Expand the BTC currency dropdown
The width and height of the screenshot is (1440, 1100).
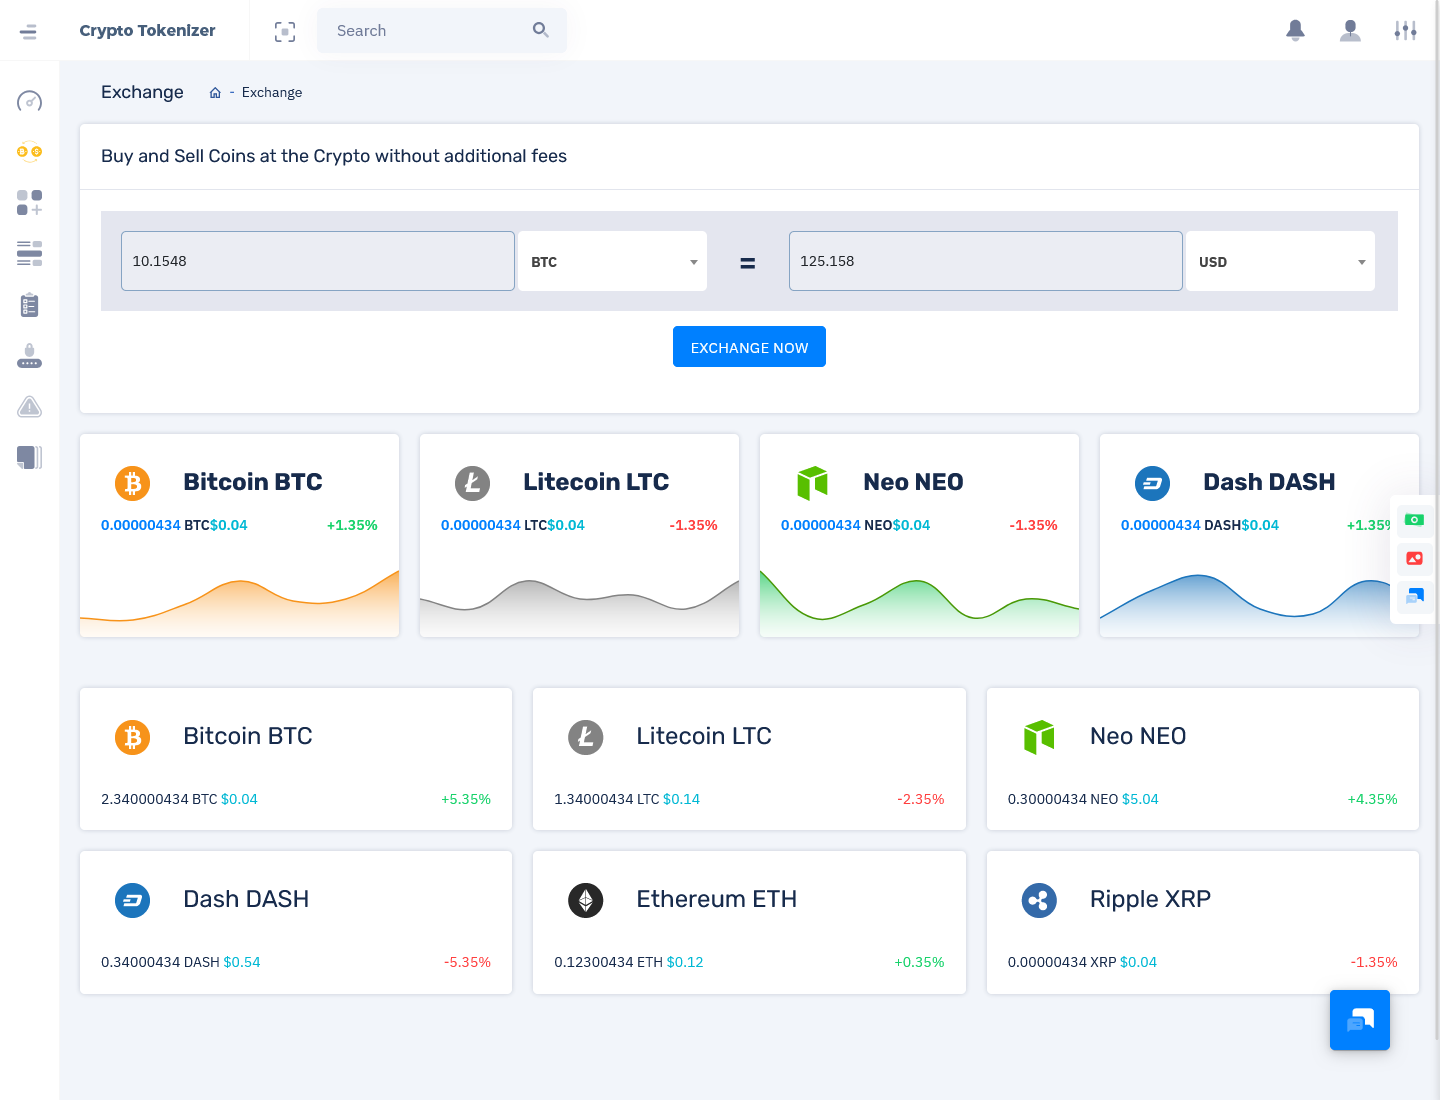tap(612, 262)
